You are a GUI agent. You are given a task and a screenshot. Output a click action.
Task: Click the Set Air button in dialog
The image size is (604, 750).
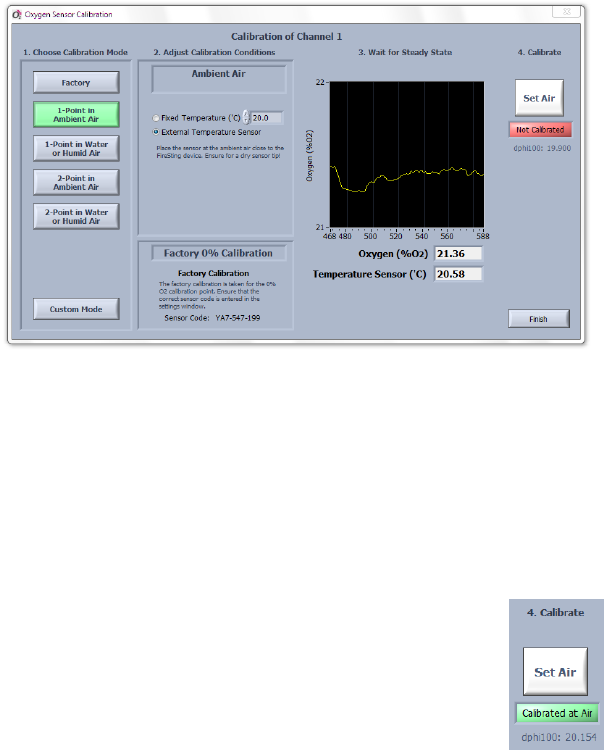pyautogui.click(x=539, y=98)
